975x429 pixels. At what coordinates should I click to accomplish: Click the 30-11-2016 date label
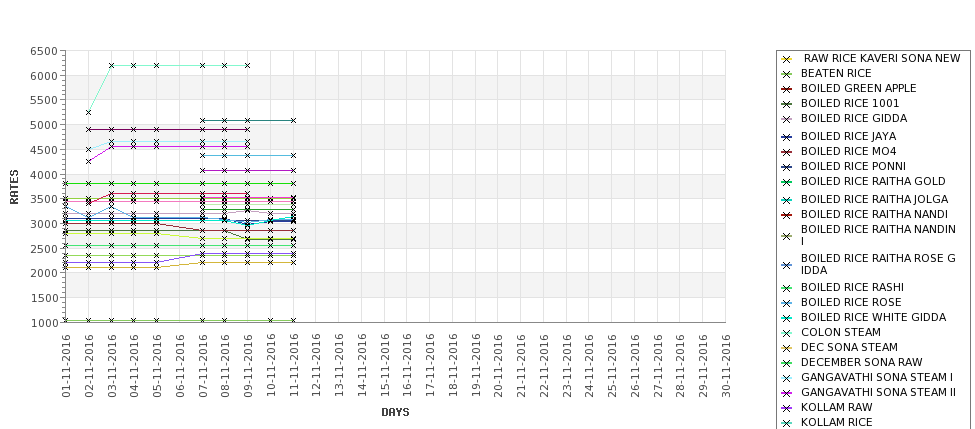tap(726, 366)
